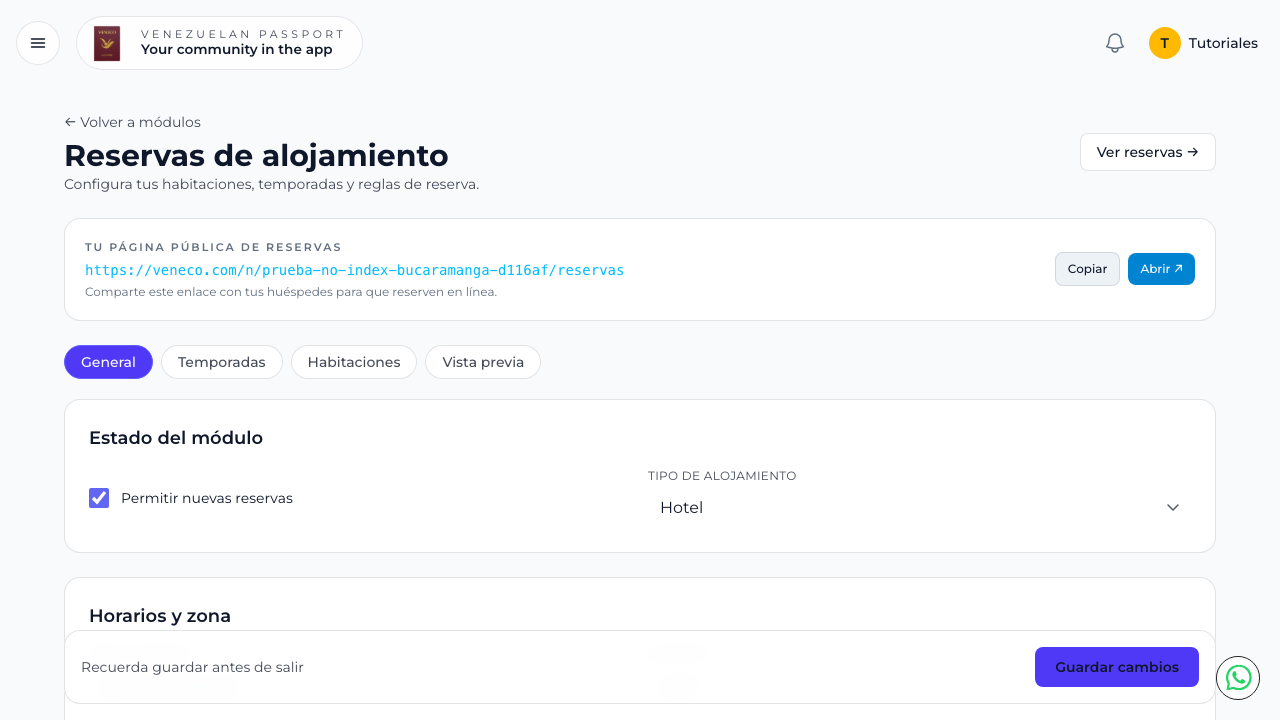
Task: Click the Ver reservas button
Action: (1148, 152)
